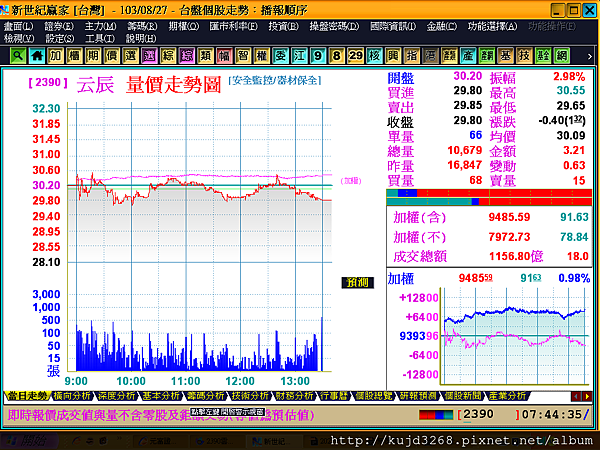The height and width of the screenshot is (450, 600).
Task: Open the 檢視(V) menu
Action: (19, 39)
